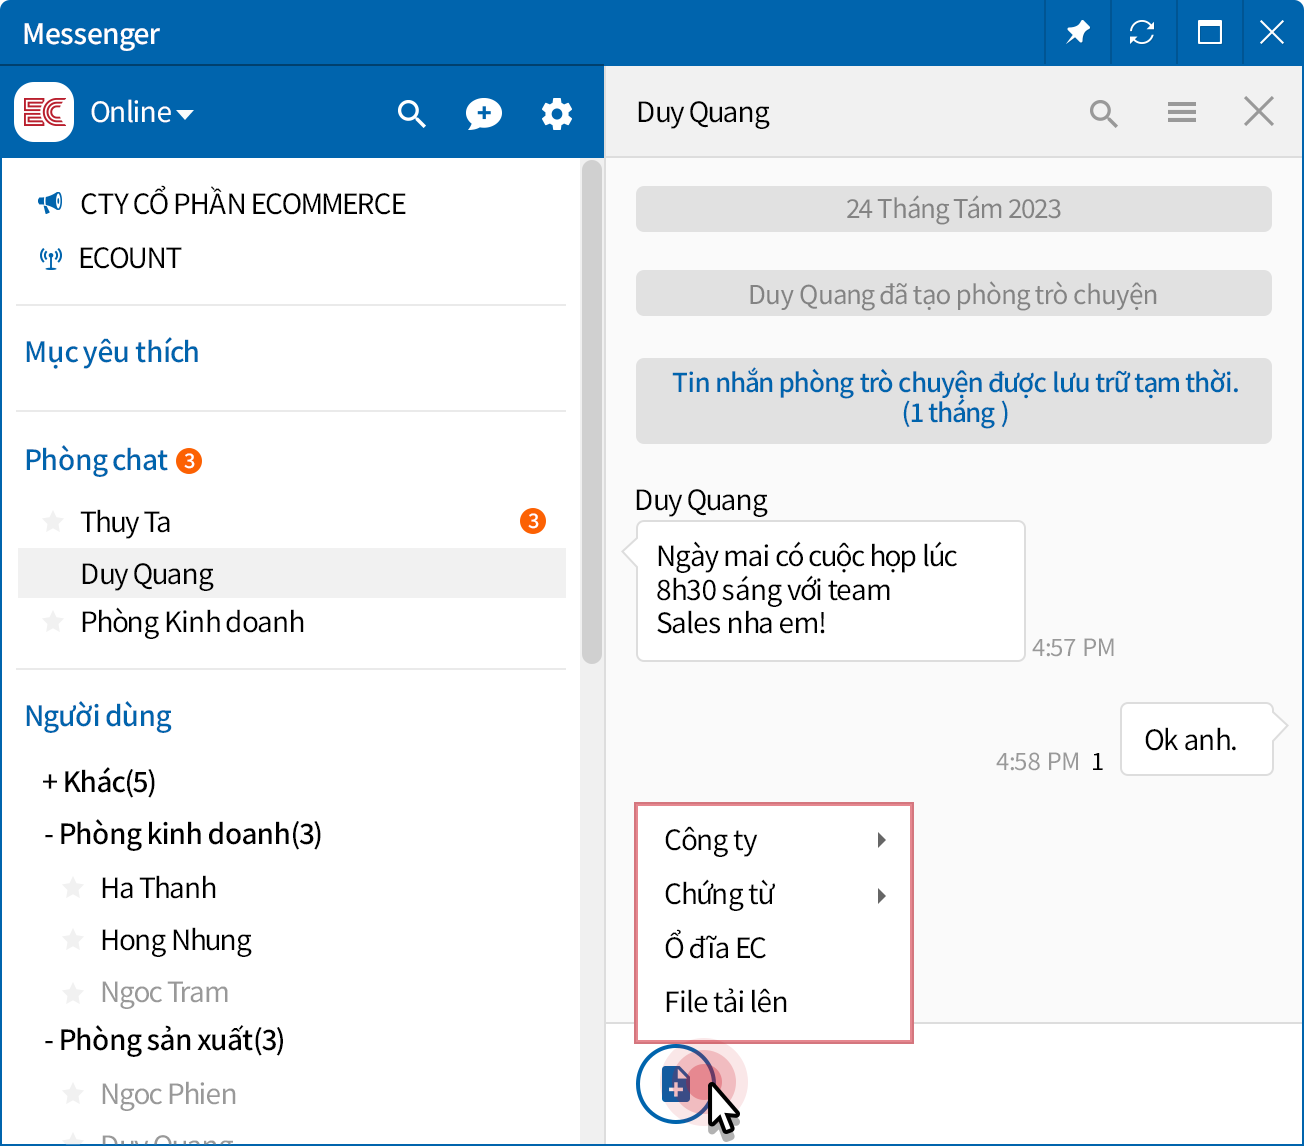Close the Duy Quang chat panel
The width and height of the screenshot is (1304, 1146).
1258,112
